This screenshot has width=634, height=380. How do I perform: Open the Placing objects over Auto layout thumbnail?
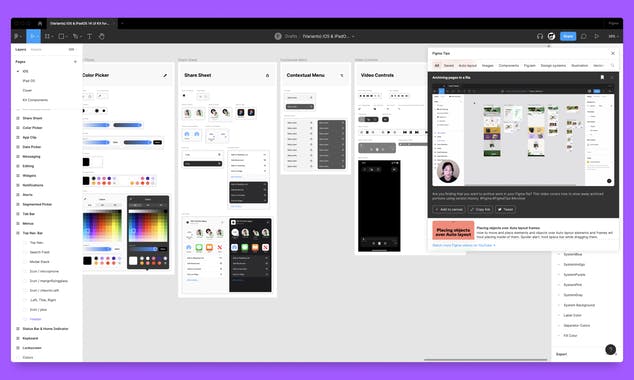453,230
